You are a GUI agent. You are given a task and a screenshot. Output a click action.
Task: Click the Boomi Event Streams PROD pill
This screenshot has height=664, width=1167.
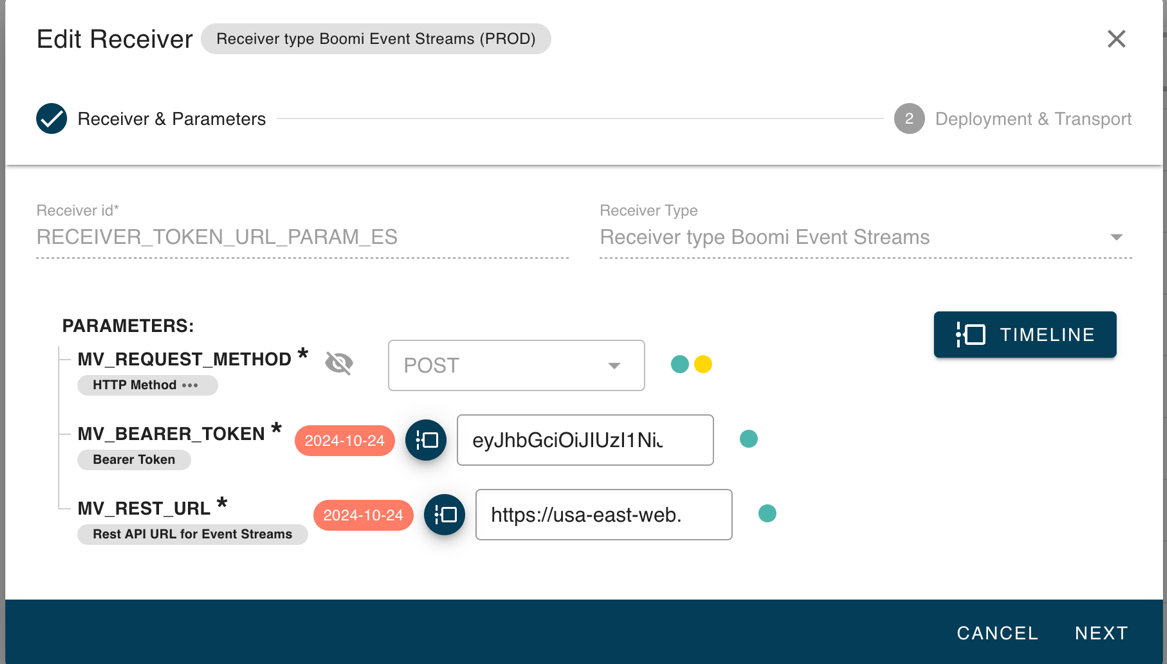coord(375,39)
